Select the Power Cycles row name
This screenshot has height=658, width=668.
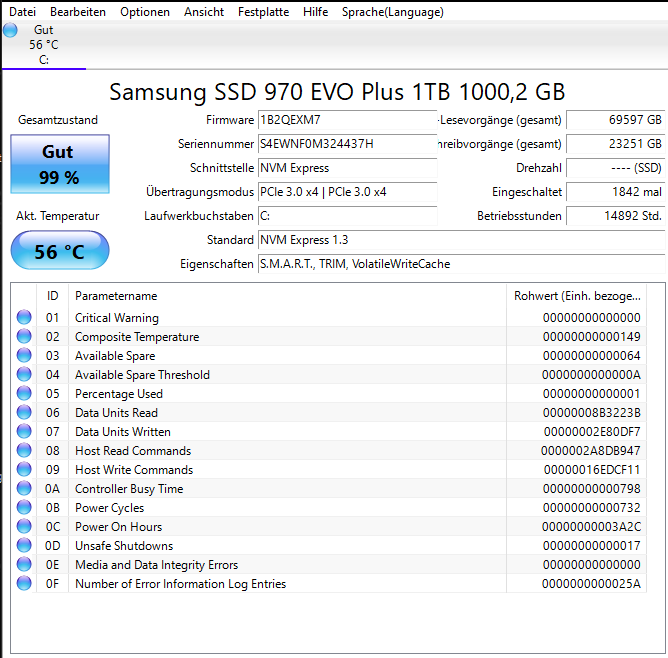(109, 508)
